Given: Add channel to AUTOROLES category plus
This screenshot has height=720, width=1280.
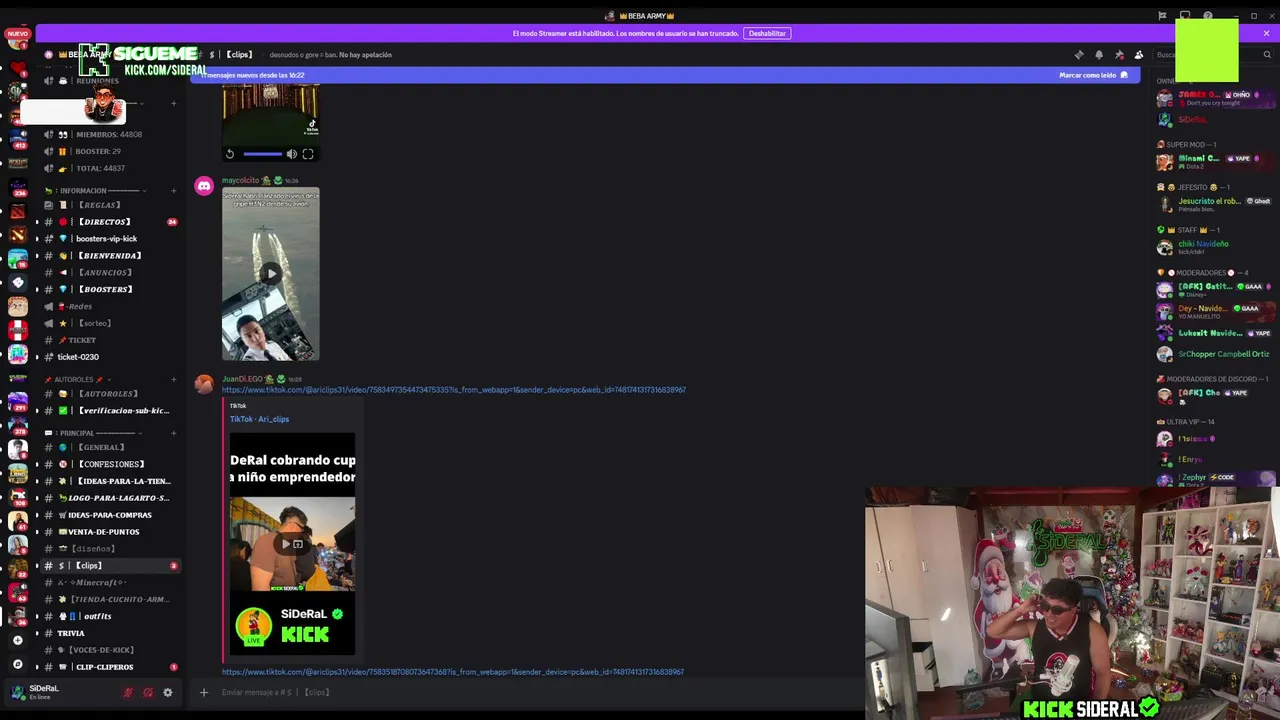Looking at the screenshot, I should click(x=173, y=379).
